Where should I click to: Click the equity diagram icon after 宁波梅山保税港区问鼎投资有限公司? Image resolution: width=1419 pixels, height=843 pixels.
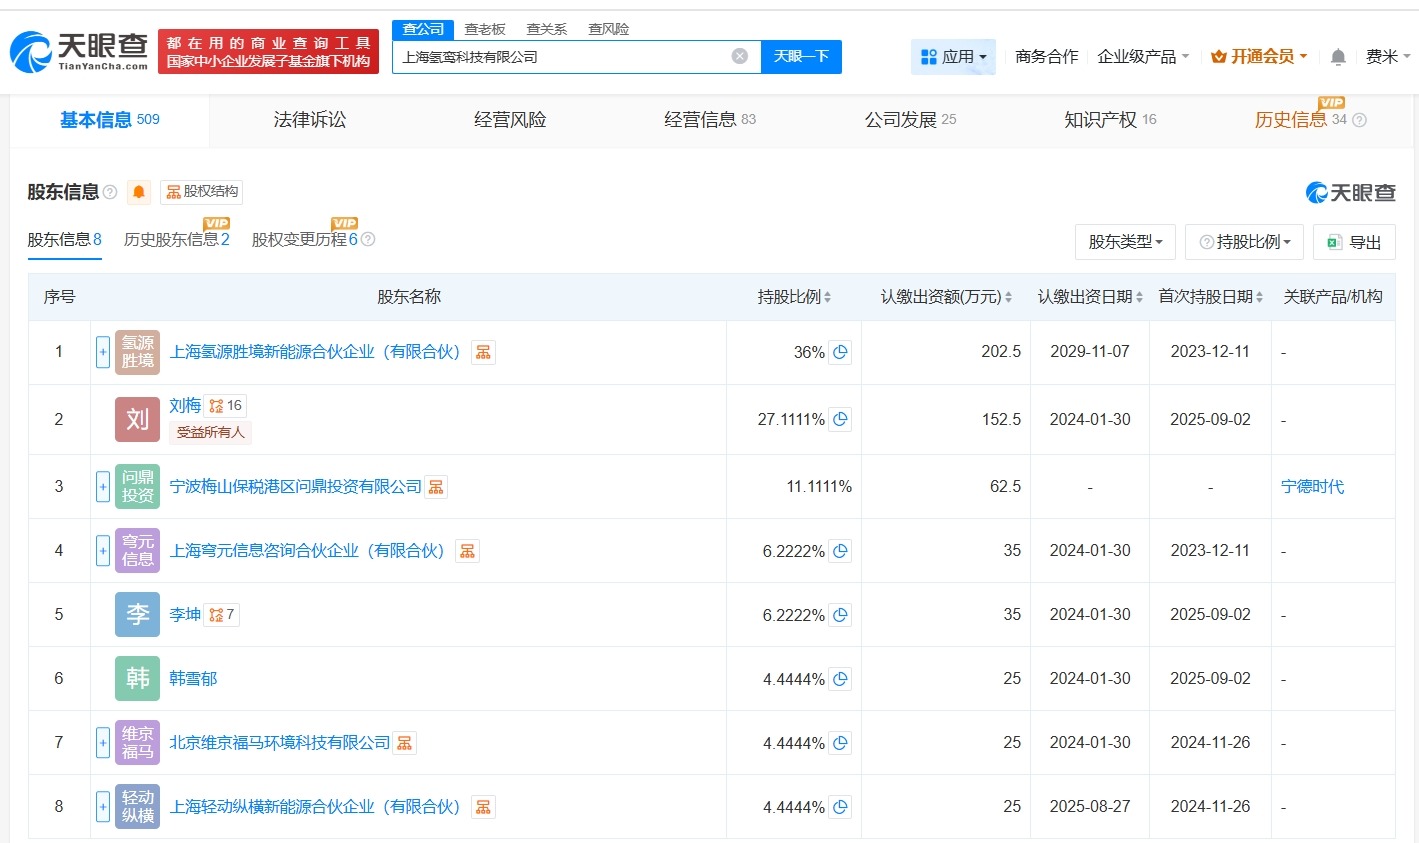[x=434, y=486]
